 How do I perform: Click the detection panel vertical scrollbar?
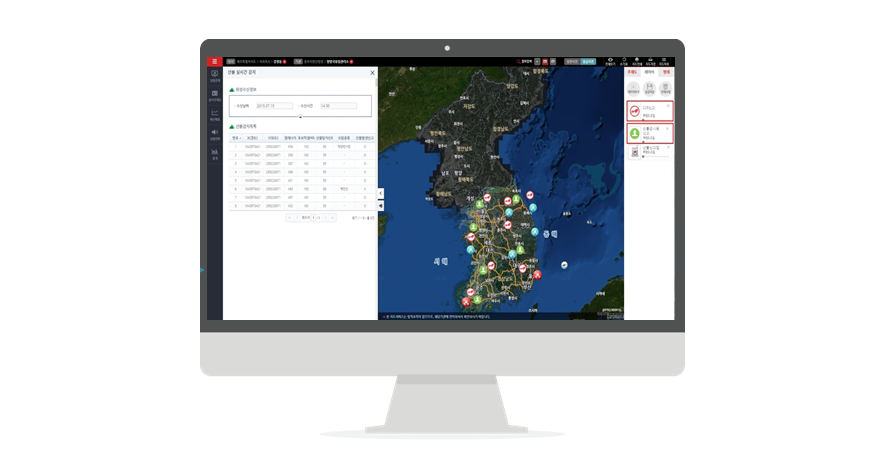point(376,82)
